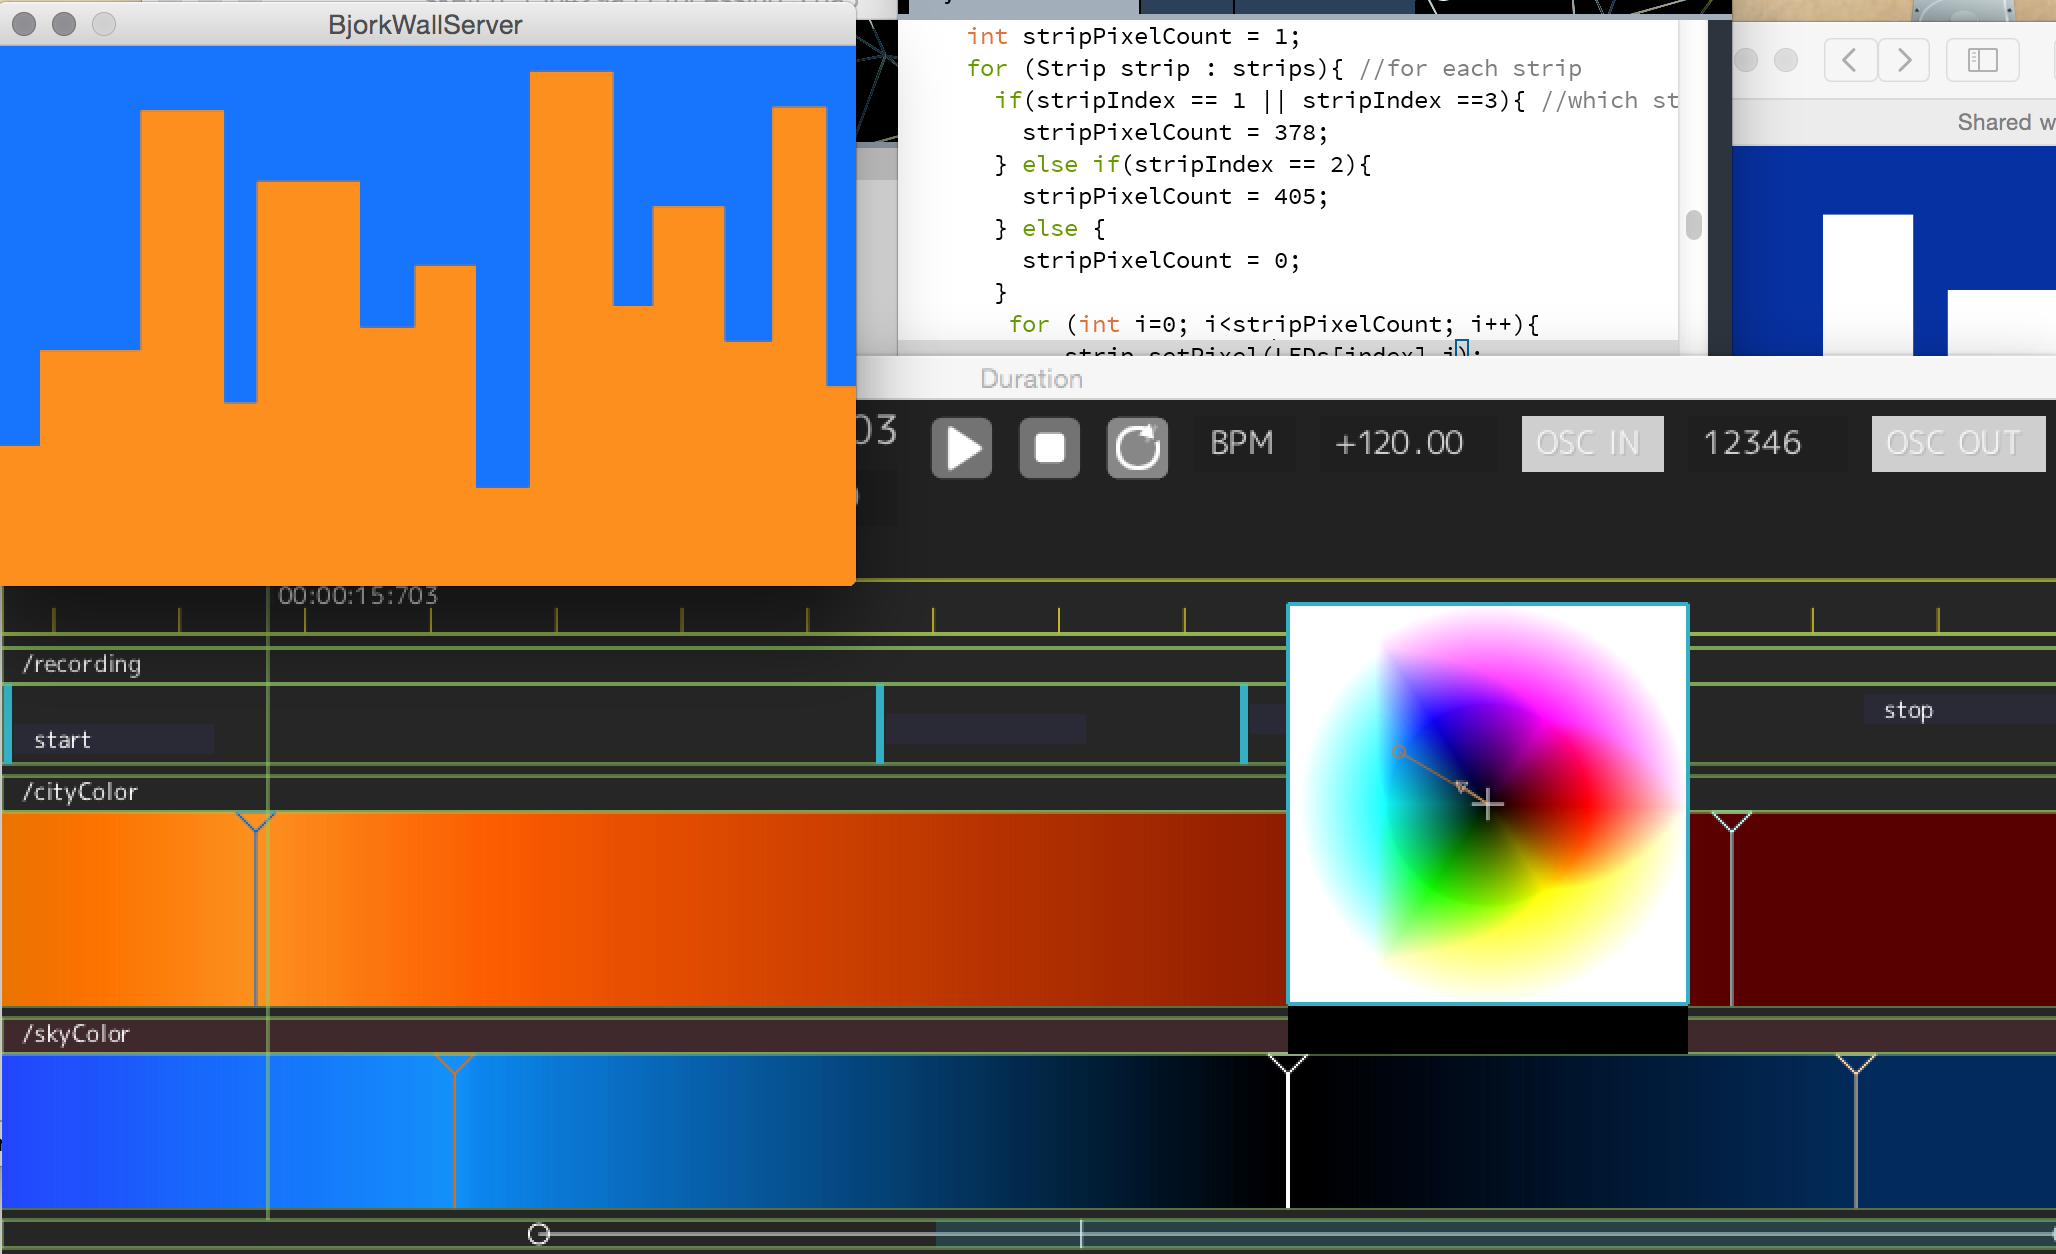Click the code editor vertical scrollbar

pyautogui.click(x=1693, y=225)
